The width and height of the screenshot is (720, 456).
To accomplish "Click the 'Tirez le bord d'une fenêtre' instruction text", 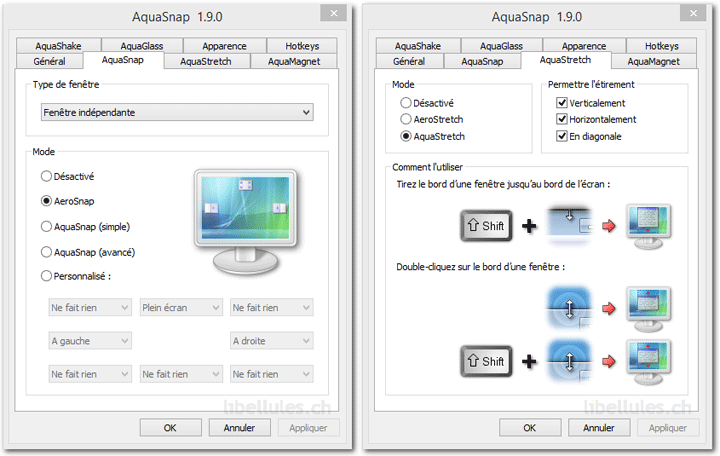I will 503,184.
